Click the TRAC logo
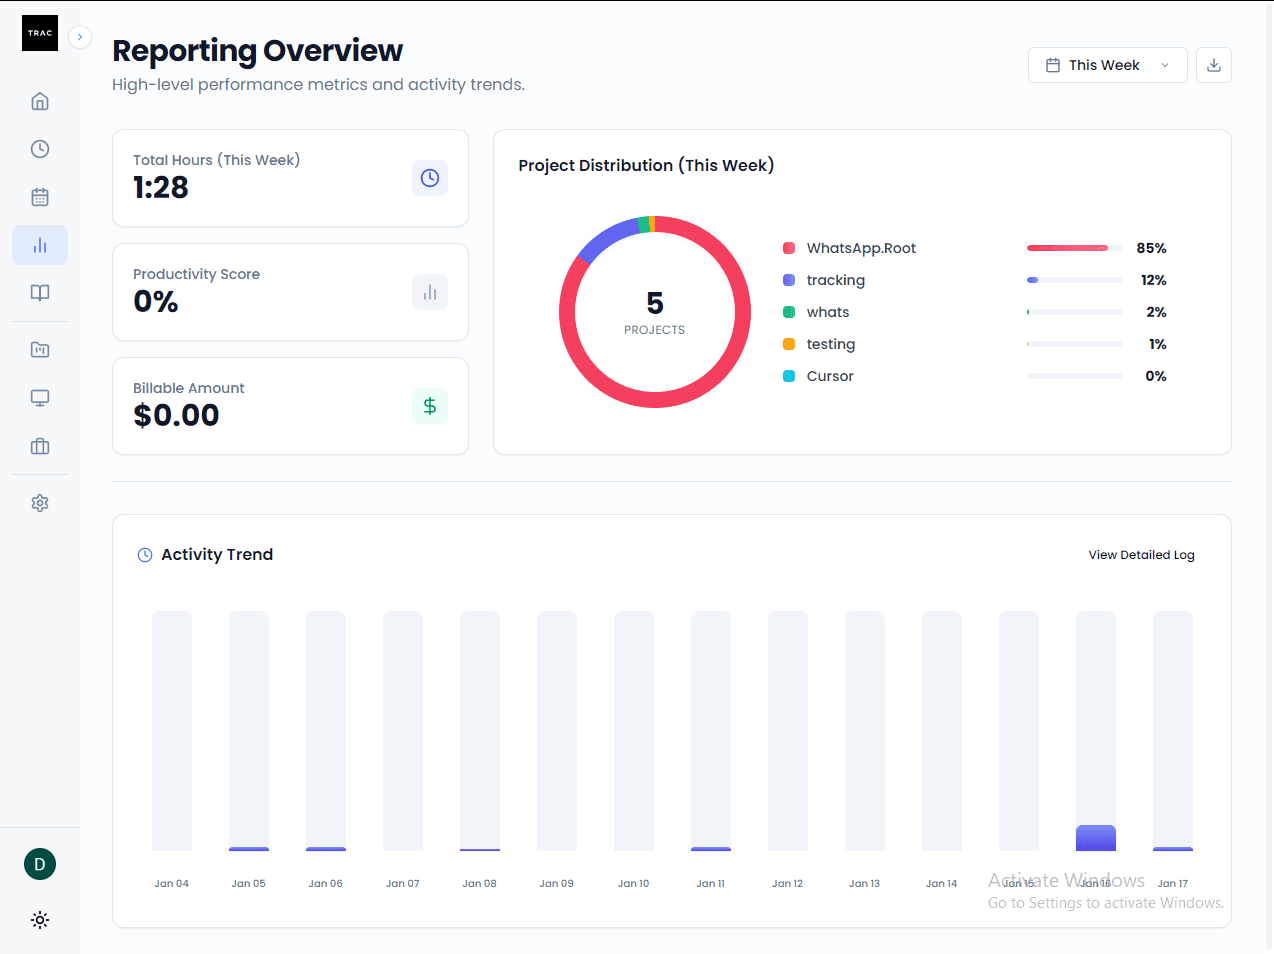Image resolution: width=1274 pixels, height=954 pixels. (40, 33)
